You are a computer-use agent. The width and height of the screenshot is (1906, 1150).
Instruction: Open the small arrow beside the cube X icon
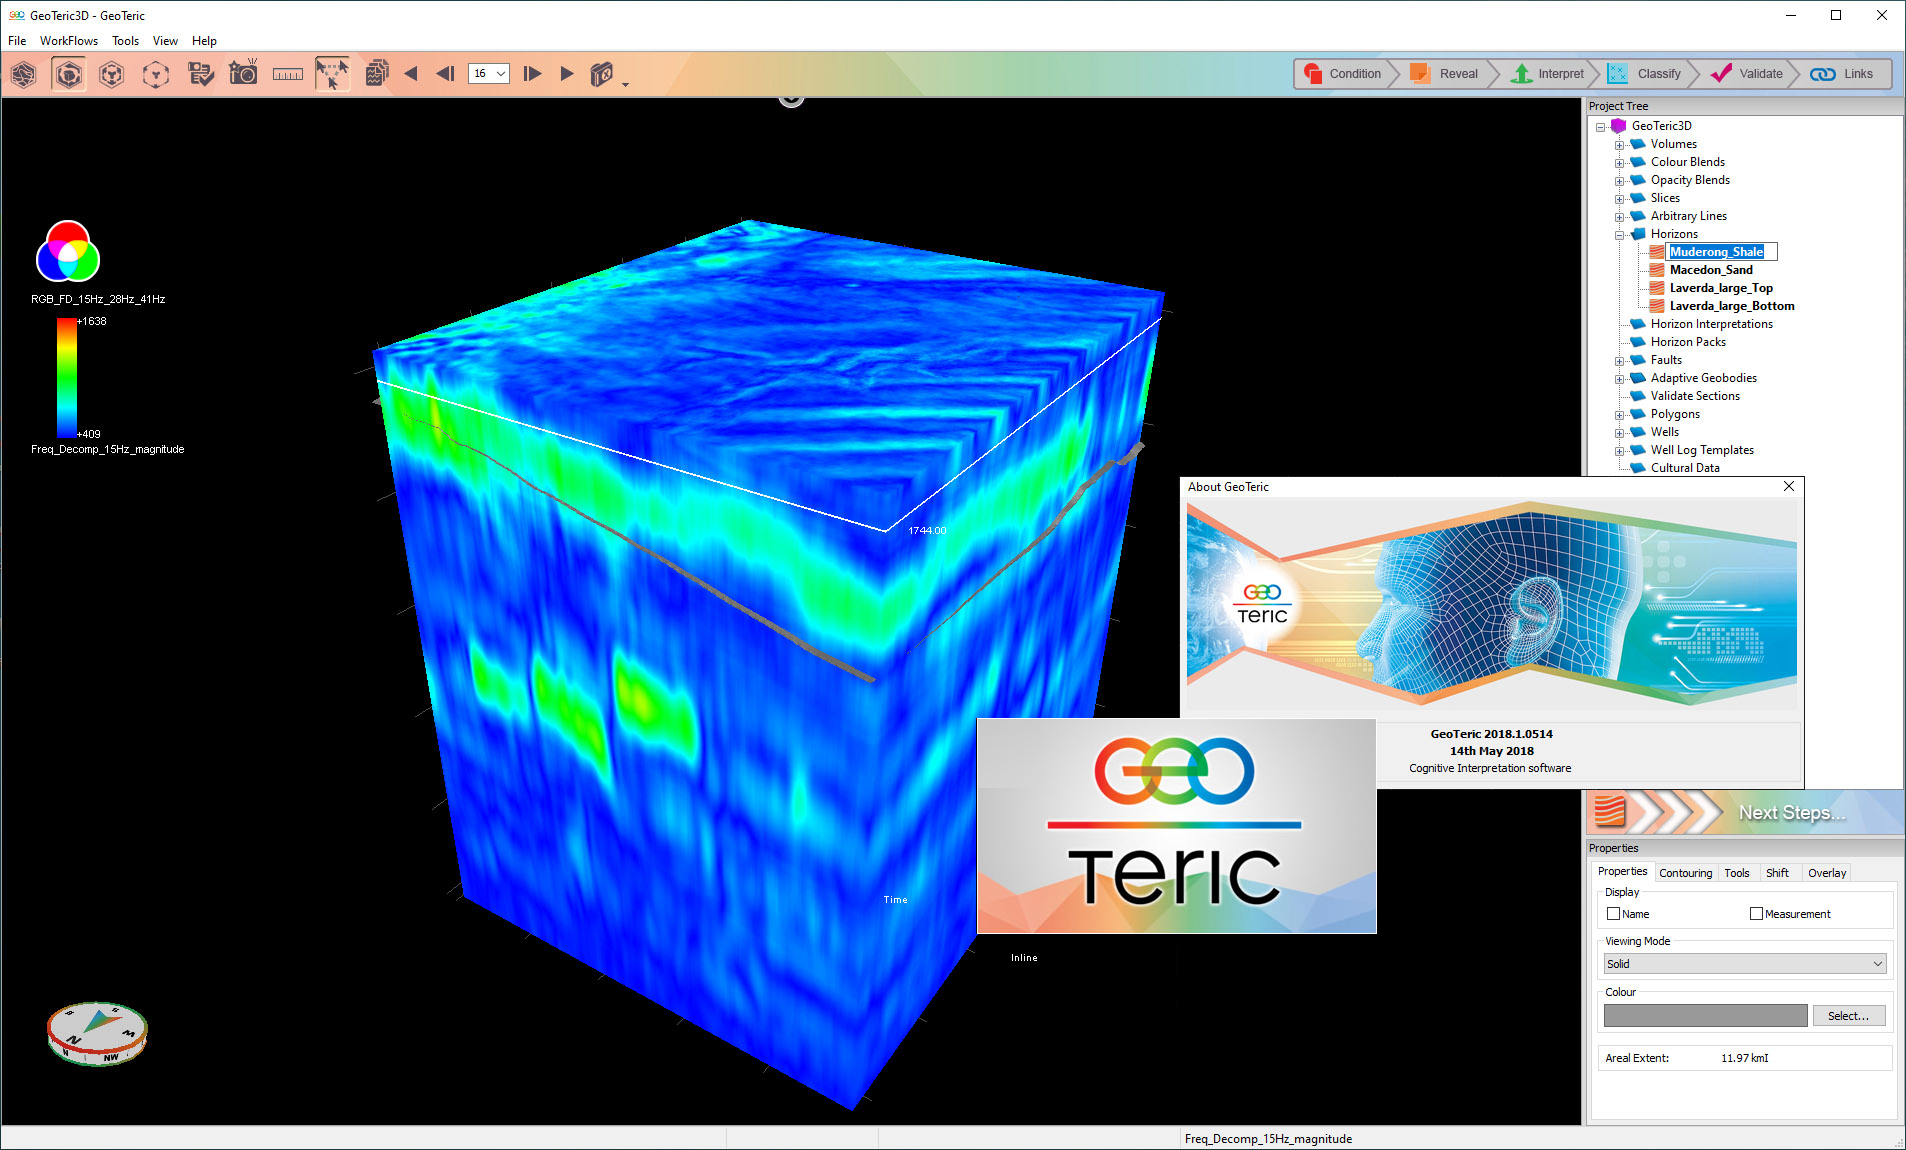point(625,85)
